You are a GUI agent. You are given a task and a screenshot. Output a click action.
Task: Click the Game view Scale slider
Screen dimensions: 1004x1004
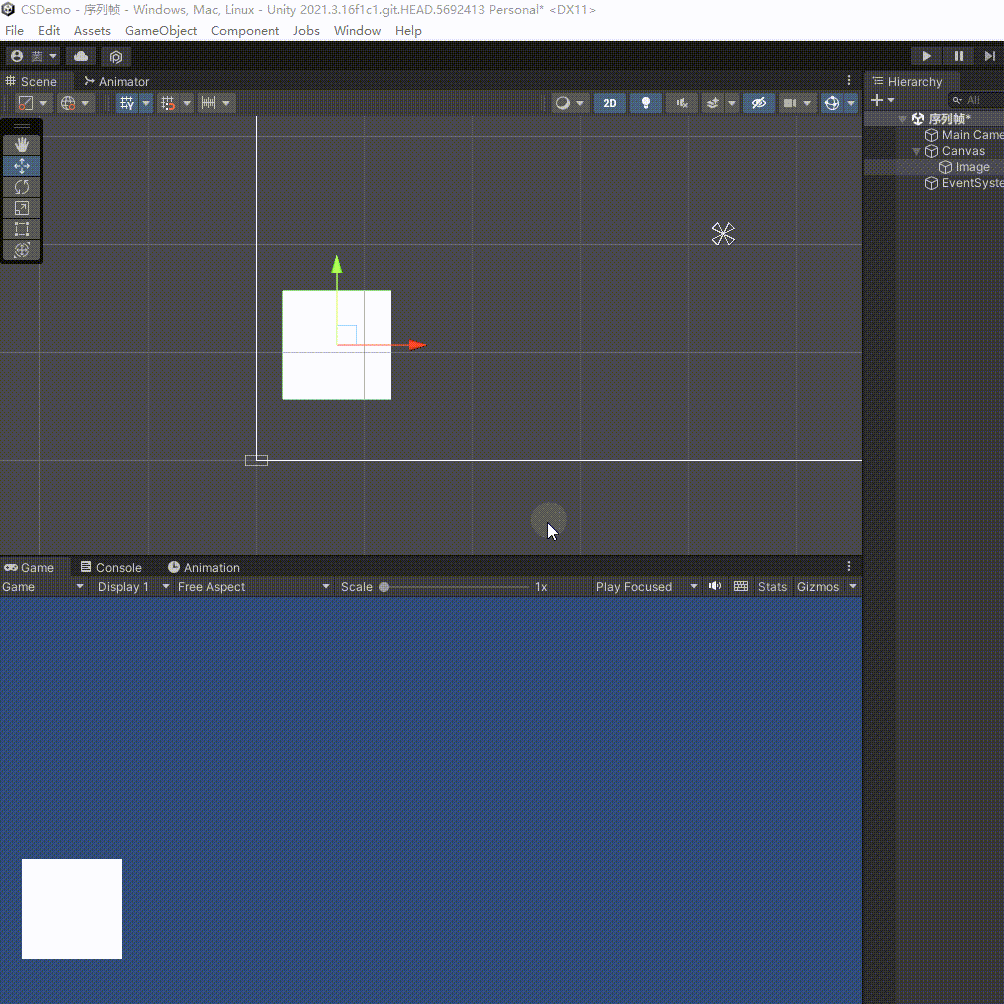[455, 587]
